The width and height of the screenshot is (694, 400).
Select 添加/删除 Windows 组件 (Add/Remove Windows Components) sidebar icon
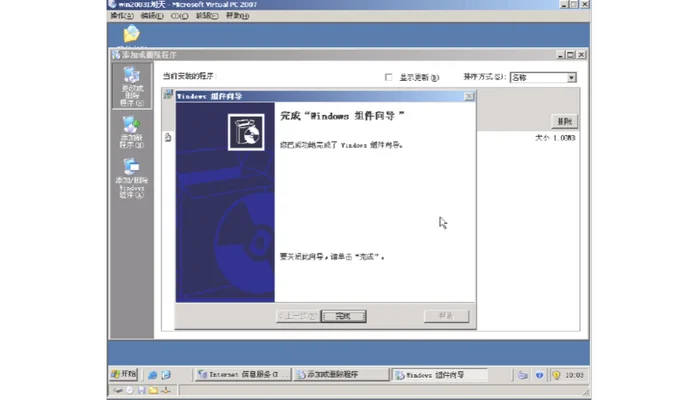(x=131, y=178)
